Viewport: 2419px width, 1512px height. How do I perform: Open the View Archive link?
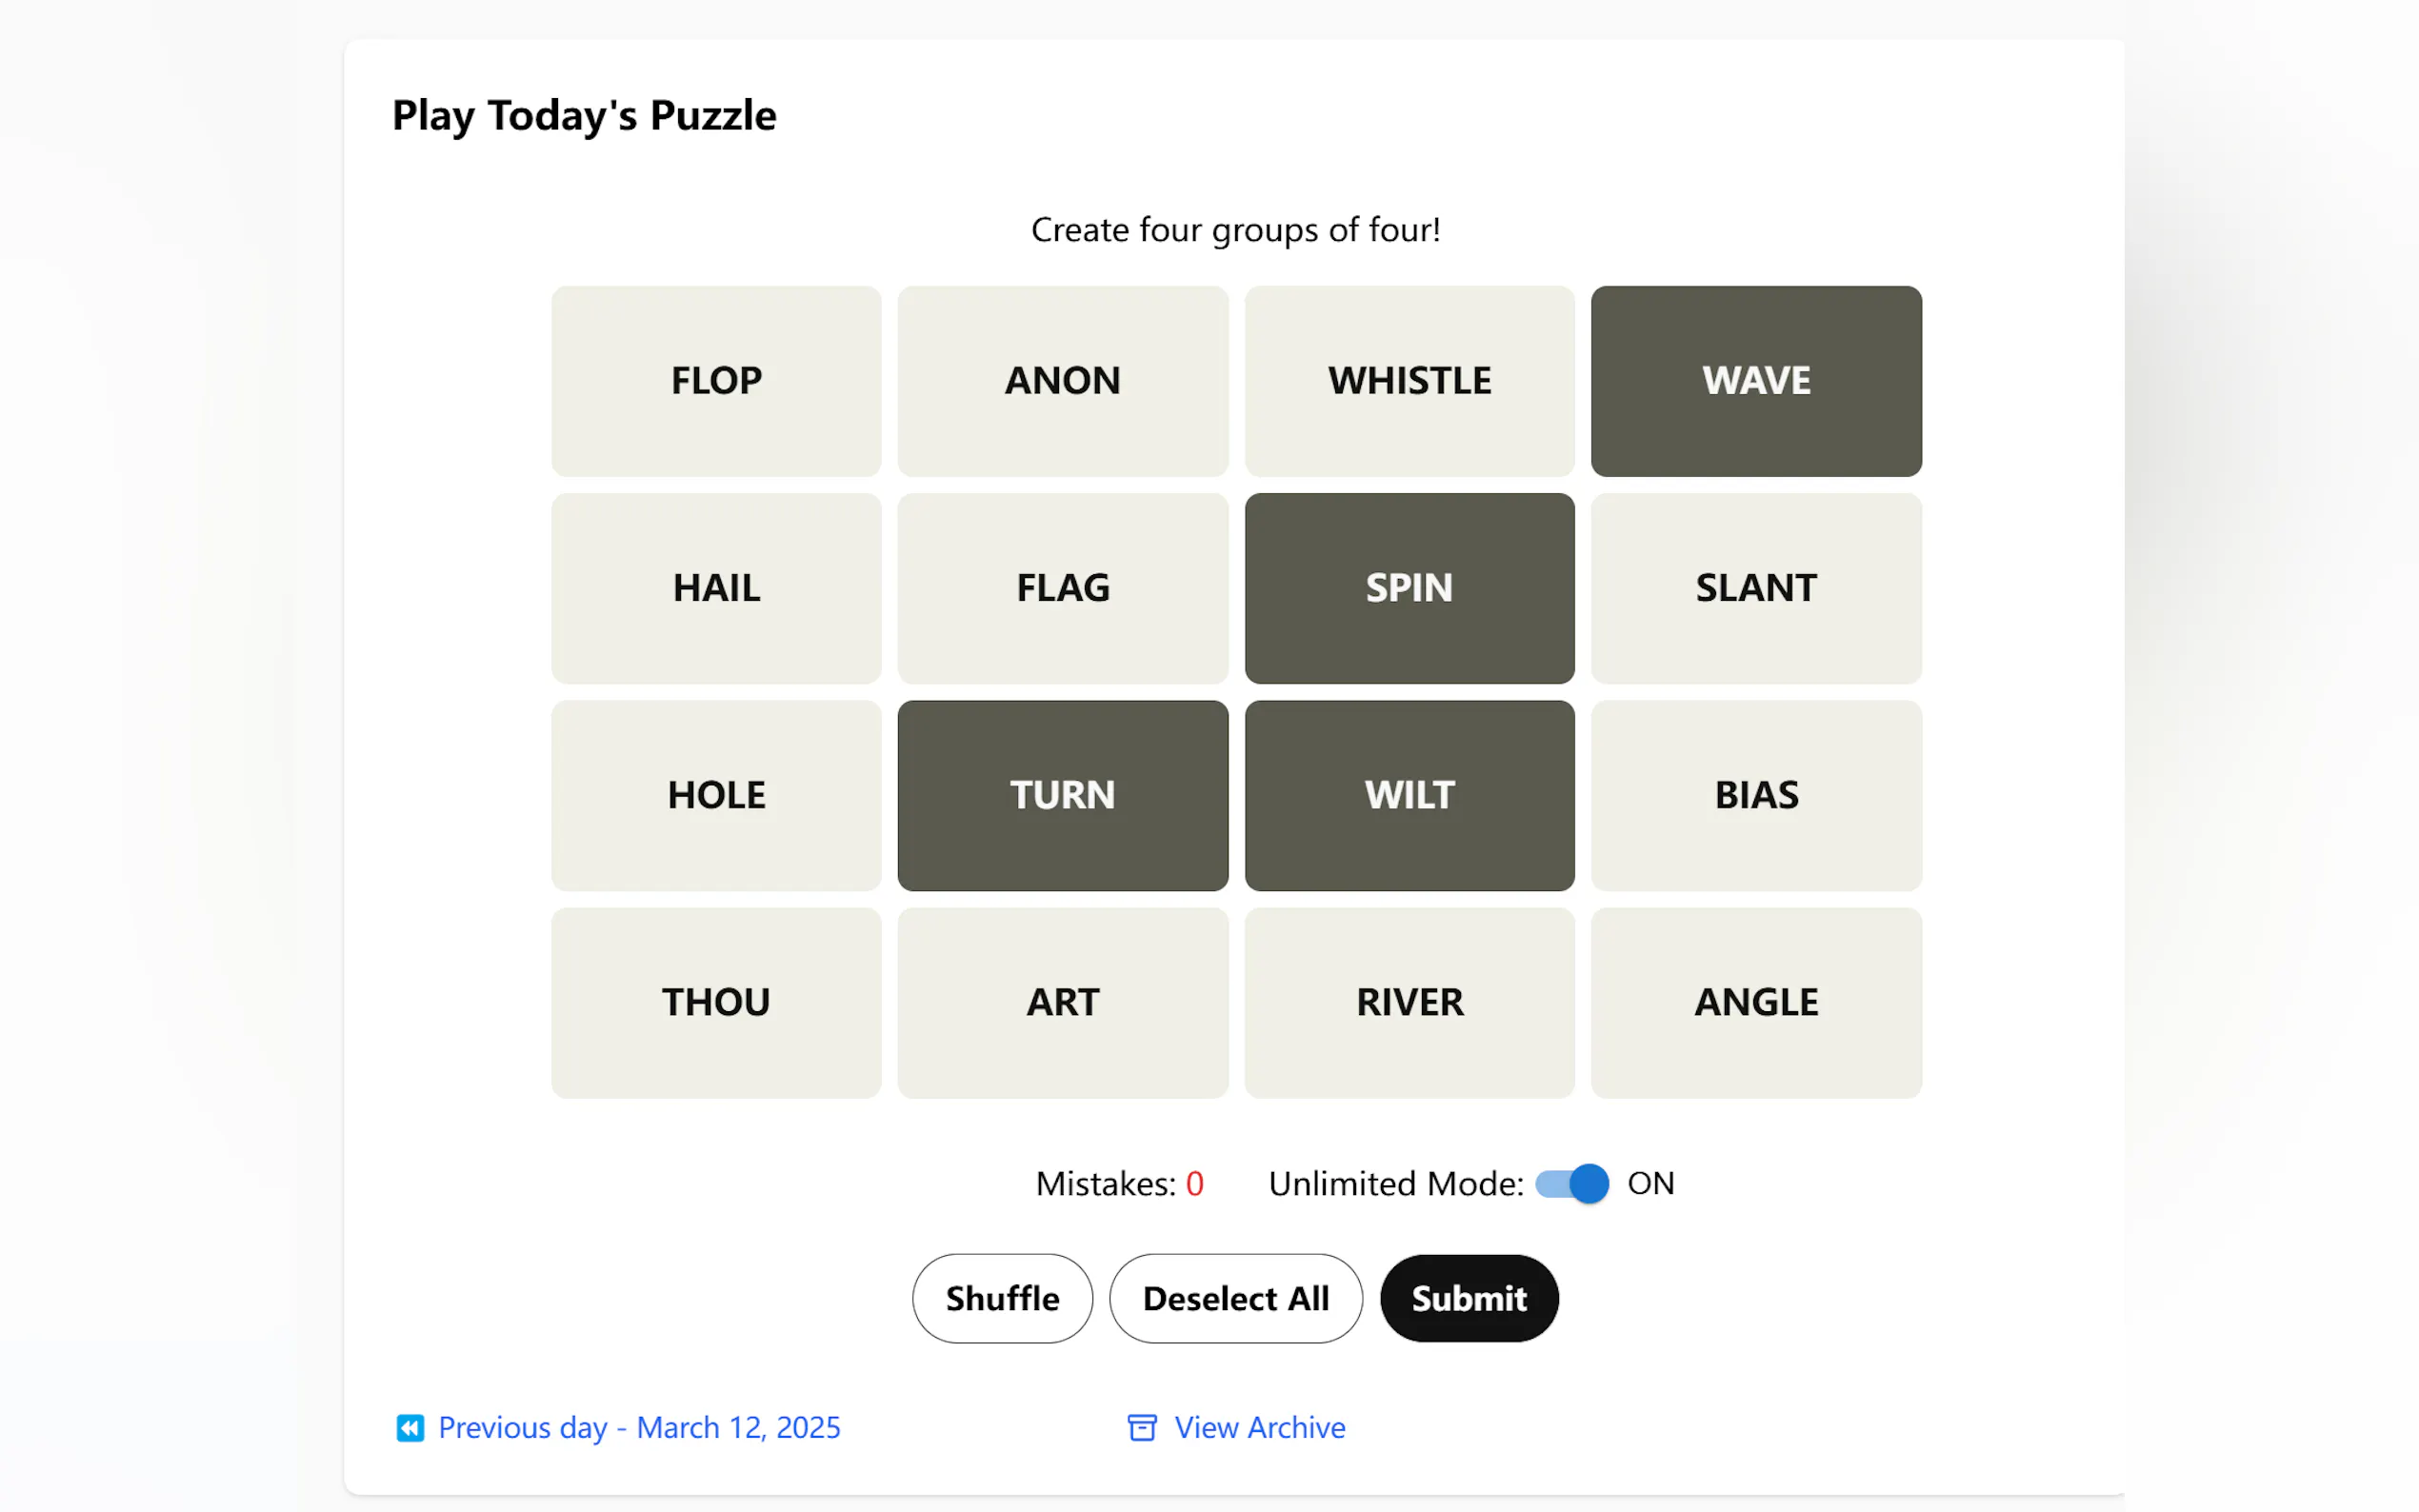[1259, 1427]
